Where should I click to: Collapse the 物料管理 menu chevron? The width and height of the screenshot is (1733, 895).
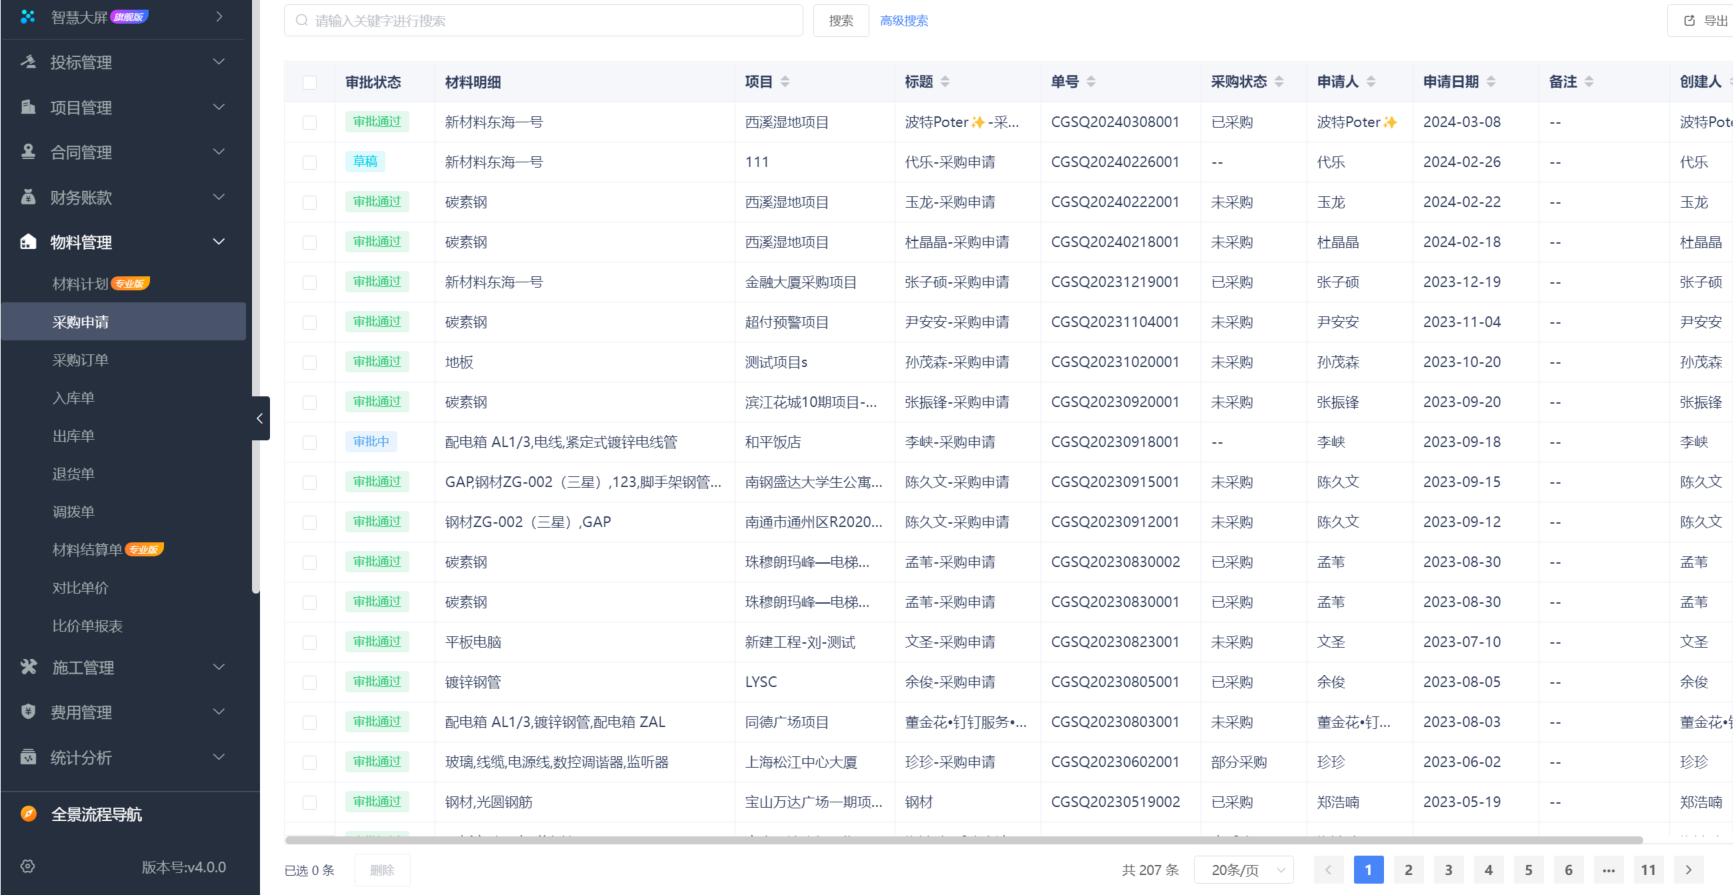[219, 242]
